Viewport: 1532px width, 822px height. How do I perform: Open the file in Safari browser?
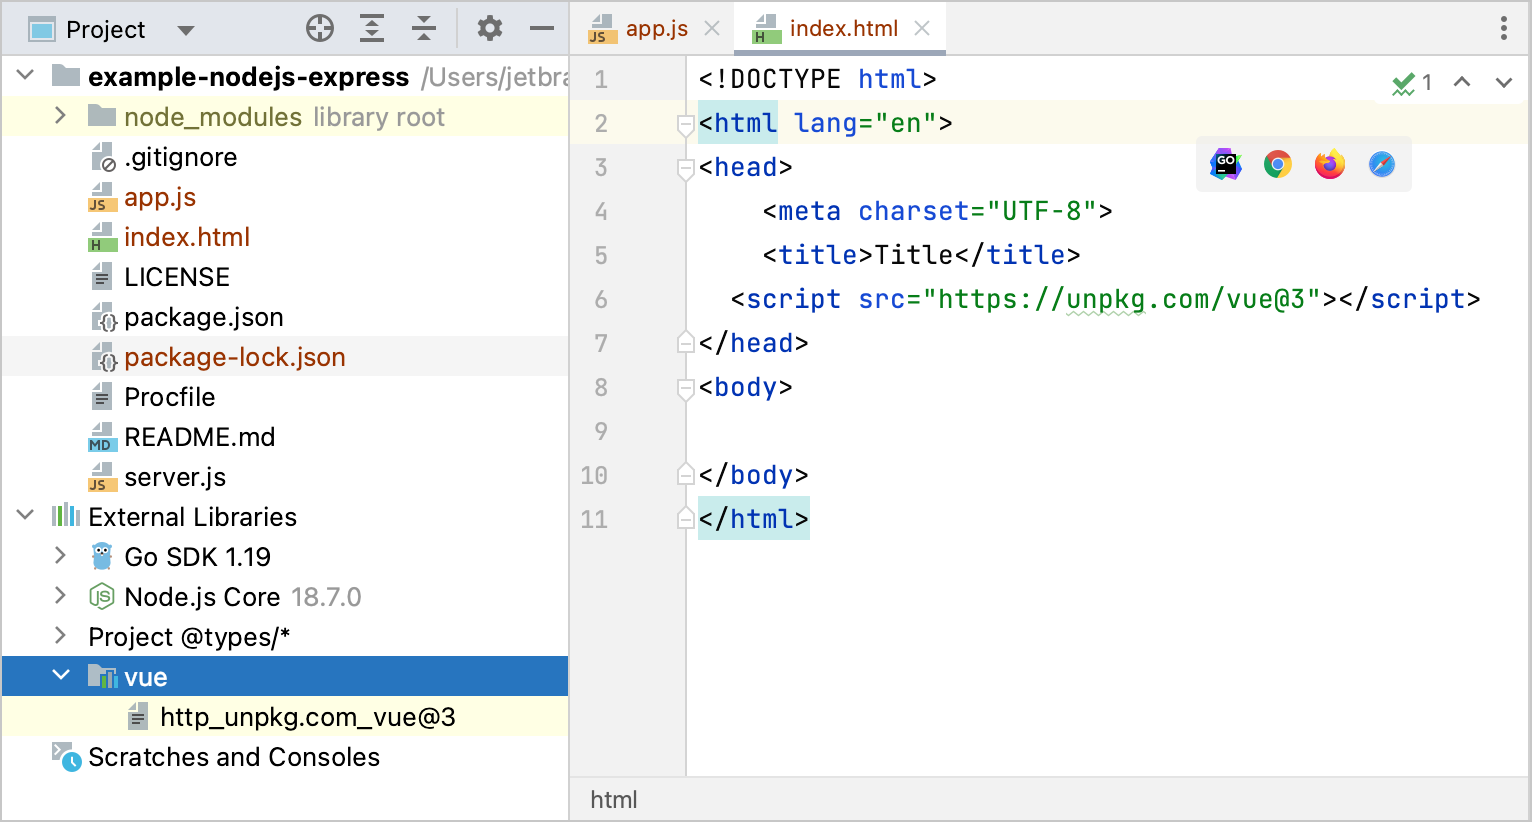[1381, 163]
